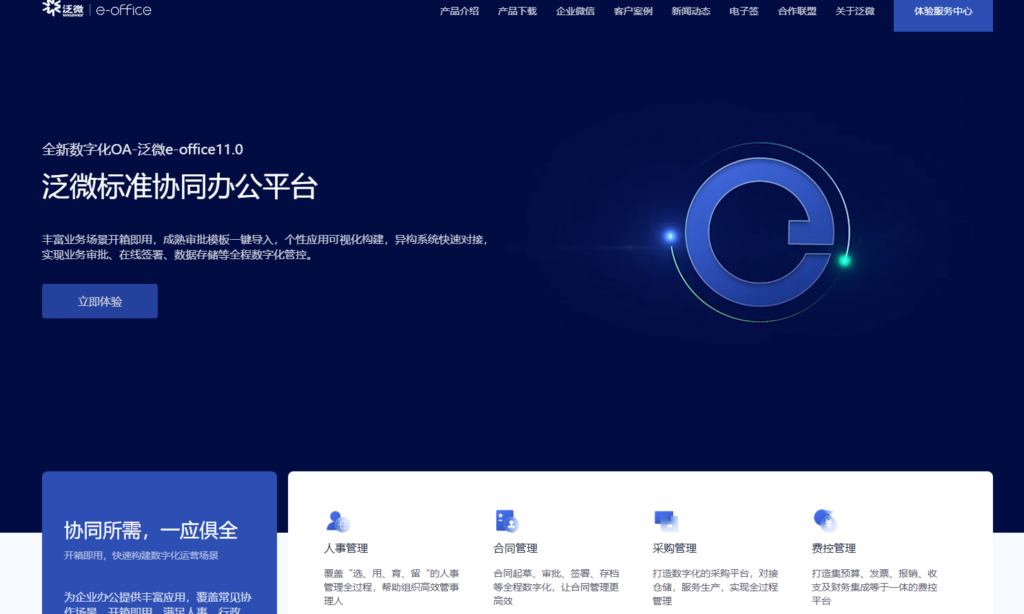Click the 采购管理 purchase icon
1024x614 pixels.
[666, 521]
